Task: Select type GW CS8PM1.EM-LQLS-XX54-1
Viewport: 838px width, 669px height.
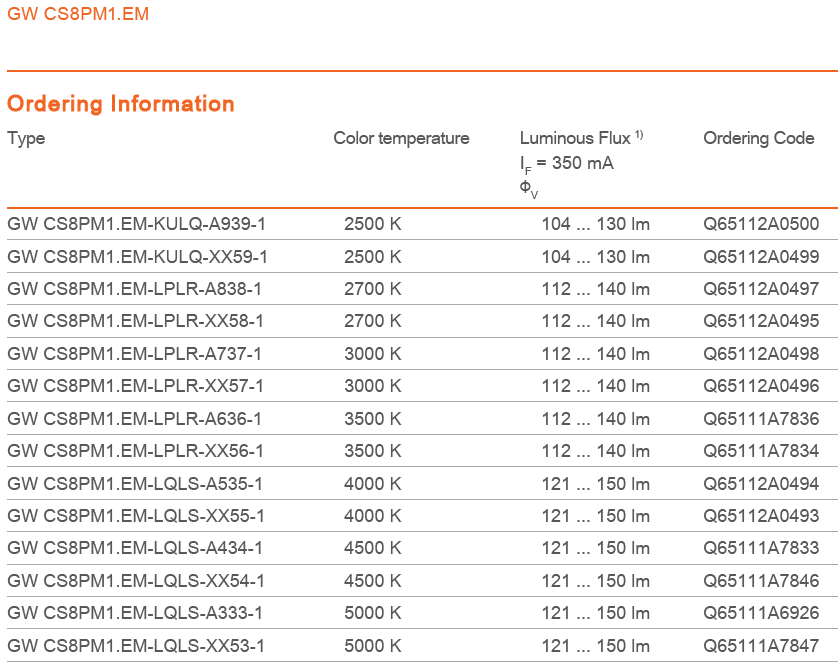Action: coord(136,581)
